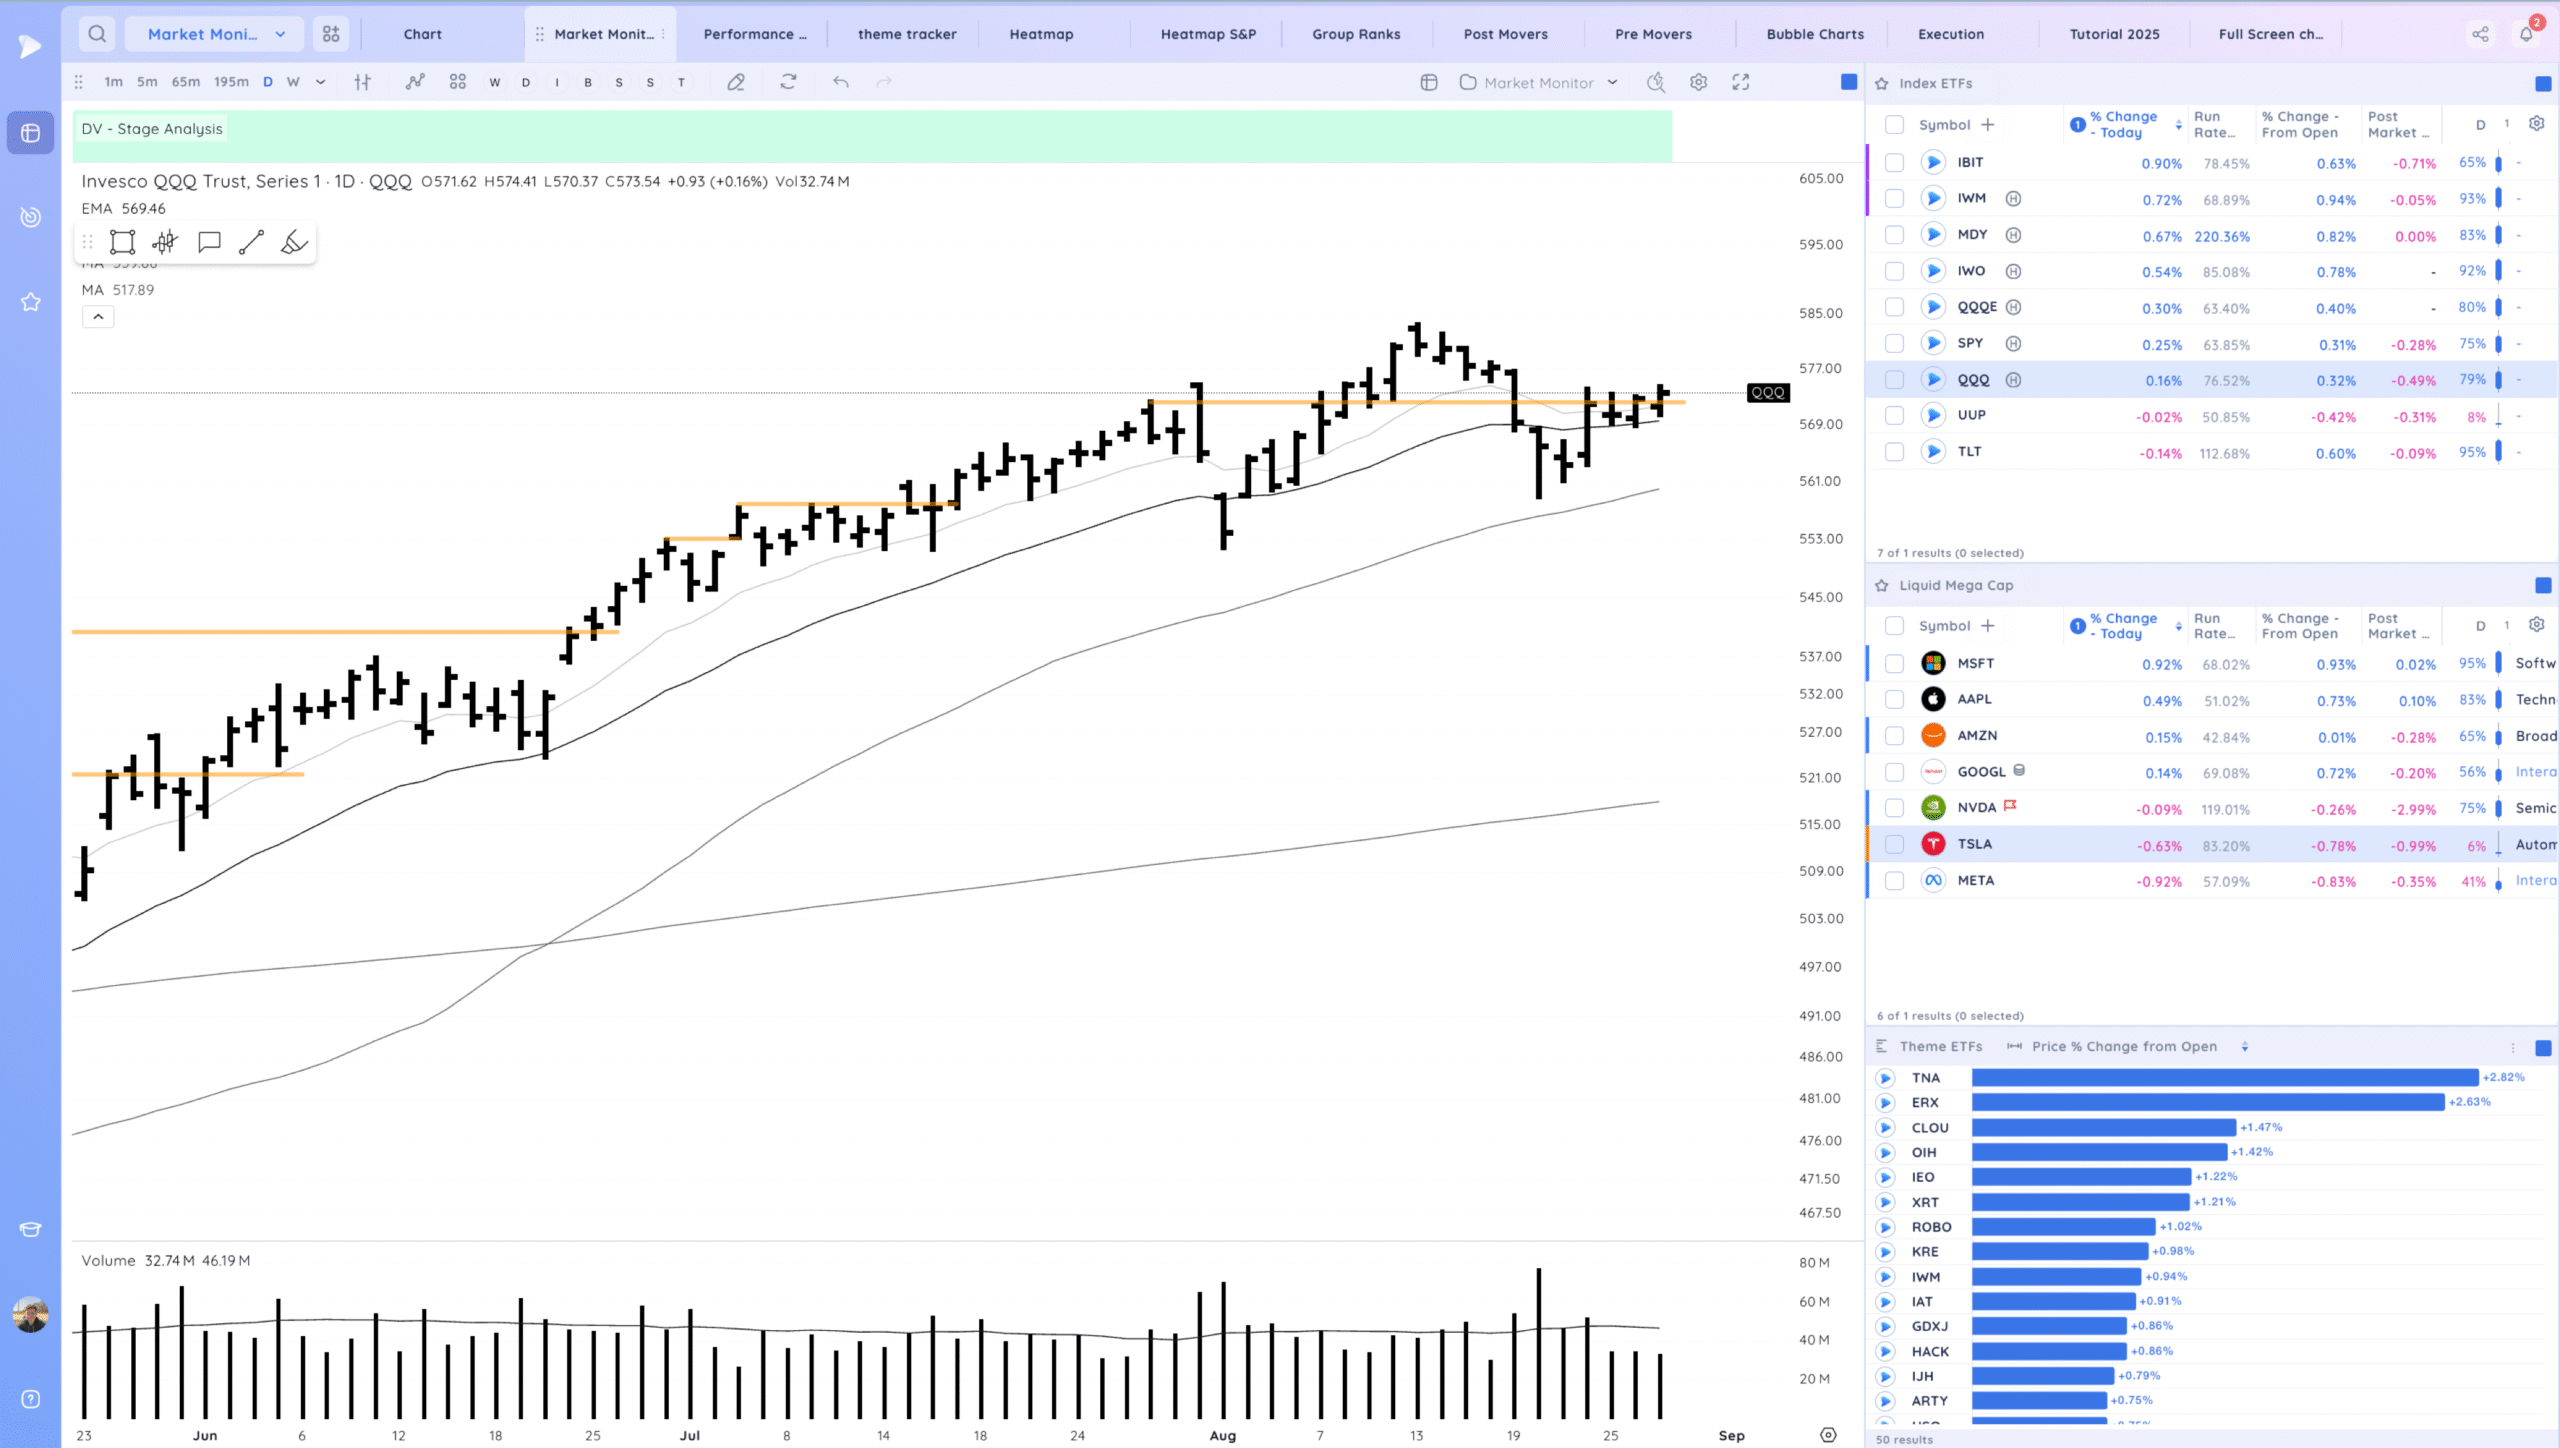The width and height of the screenshot is (2560, 1448).
Task: Enter fullscreen chart mode icon
Action: (x=1741, y=82)
